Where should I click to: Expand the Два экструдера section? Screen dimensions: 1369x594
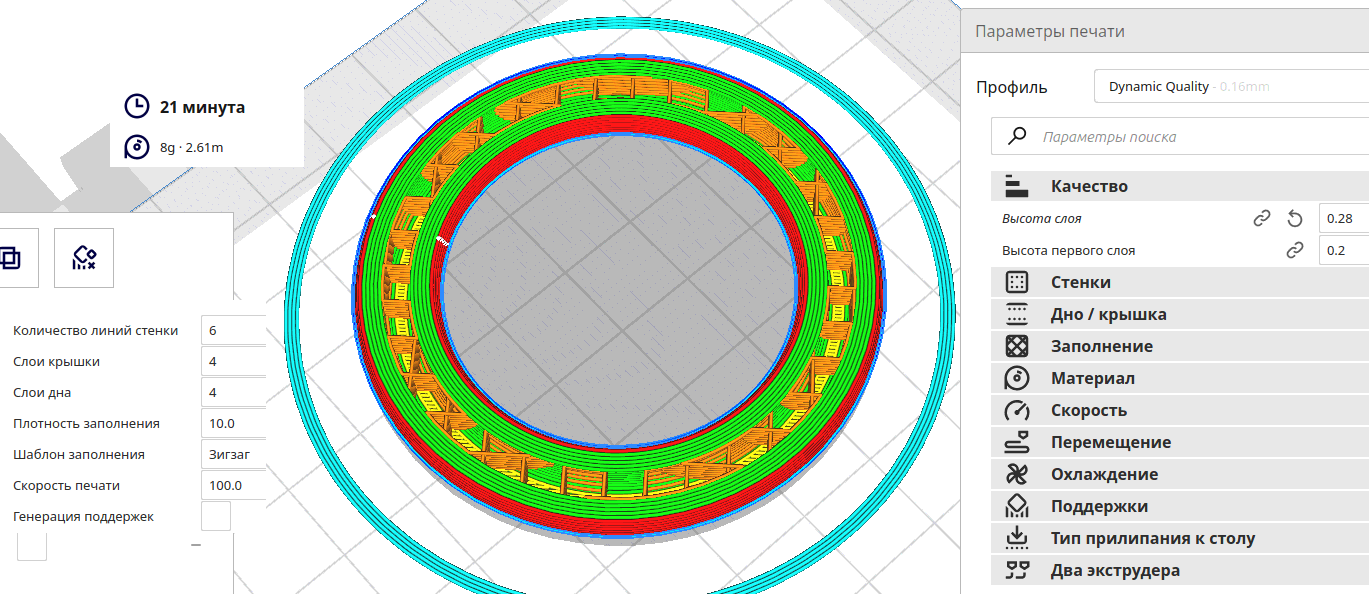coord(1180,570)
